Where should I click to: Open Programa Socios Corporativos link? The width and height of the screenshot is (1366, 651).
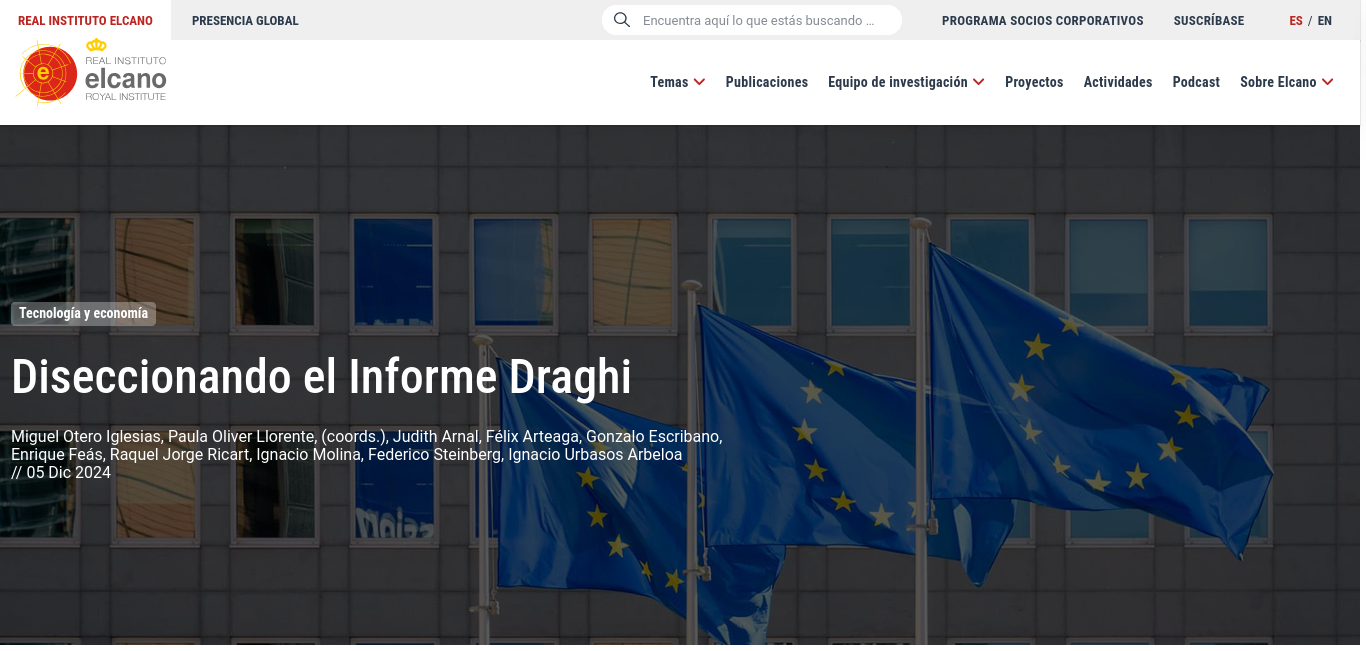tap(1043, 20)
